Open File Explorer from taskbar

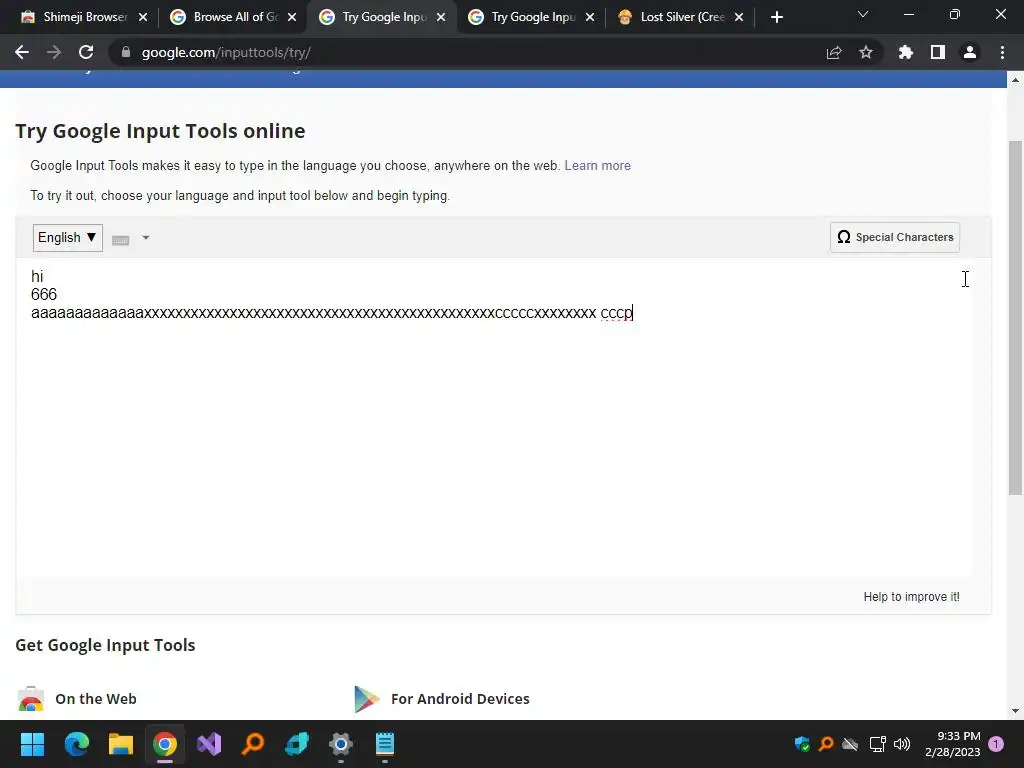point(121,744)
